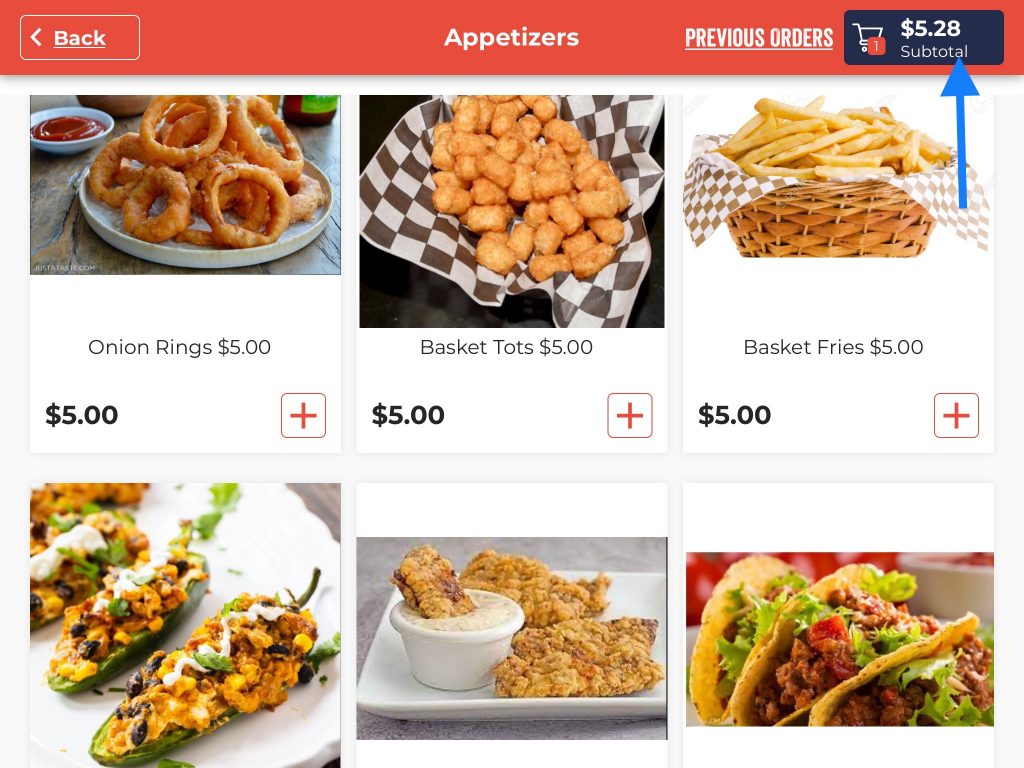Add Basket Fries using plus icon
This screenshot has height=768, width=1024.
956,415
